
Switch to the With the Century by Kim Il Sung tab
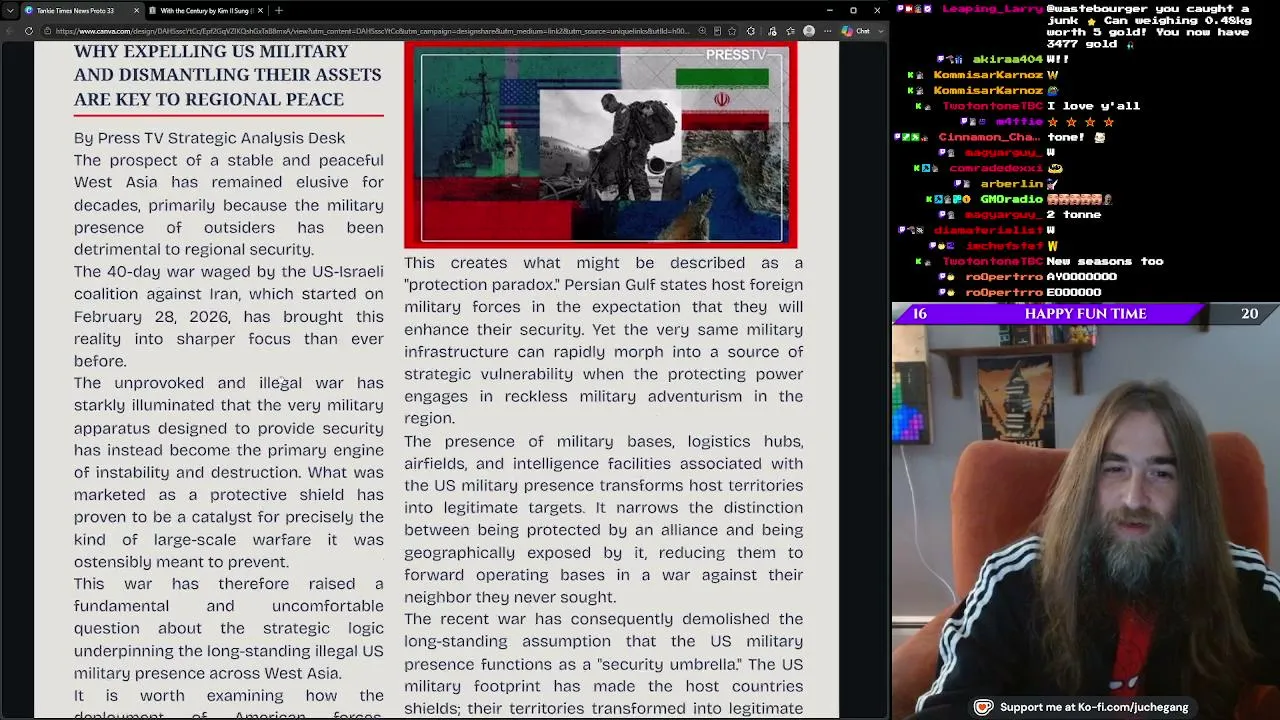tap(205, 10)
